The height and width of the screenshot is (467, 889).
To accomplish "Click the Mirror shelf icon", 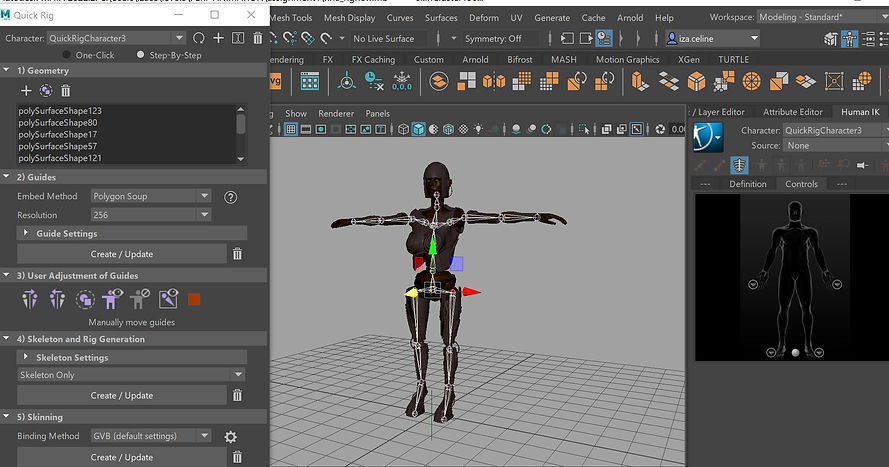I will [x=494, y=81].
